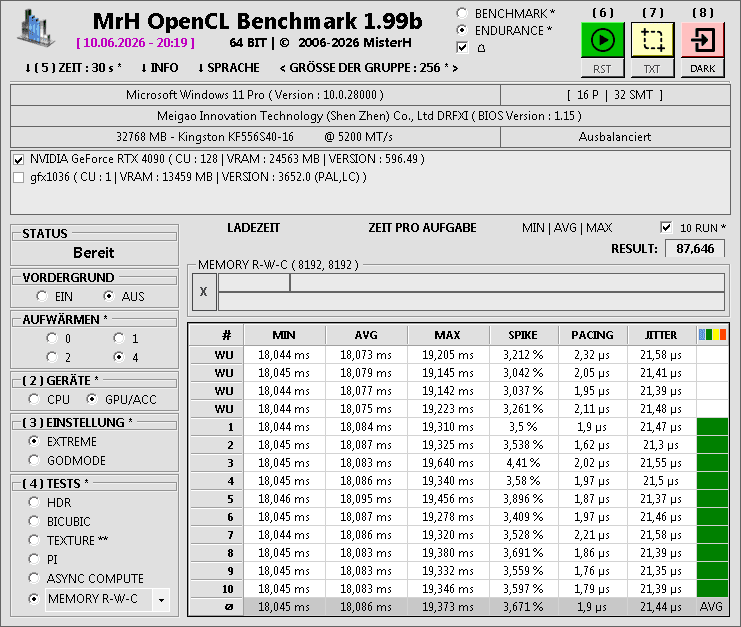This screenshot has height=627, width=741.
Task: Set Aufwärmen to 0
Action: pos(52,338)
